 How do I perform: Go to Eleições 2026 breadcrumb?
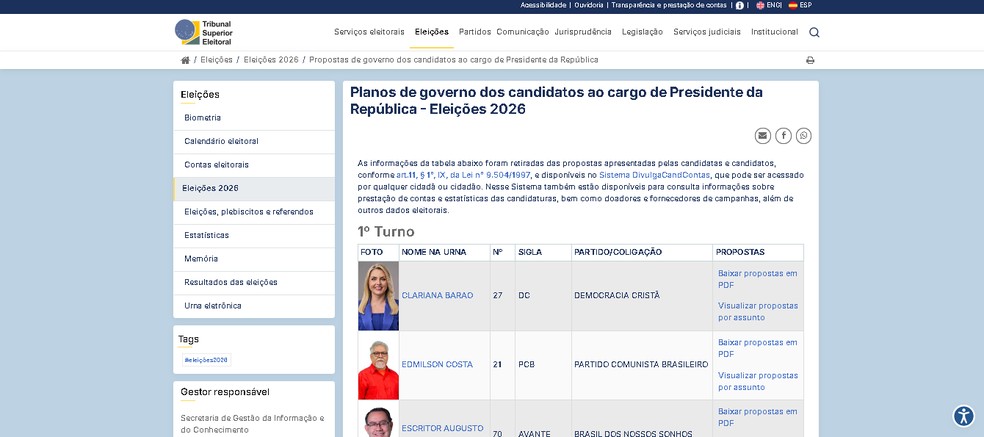[271, 60]
